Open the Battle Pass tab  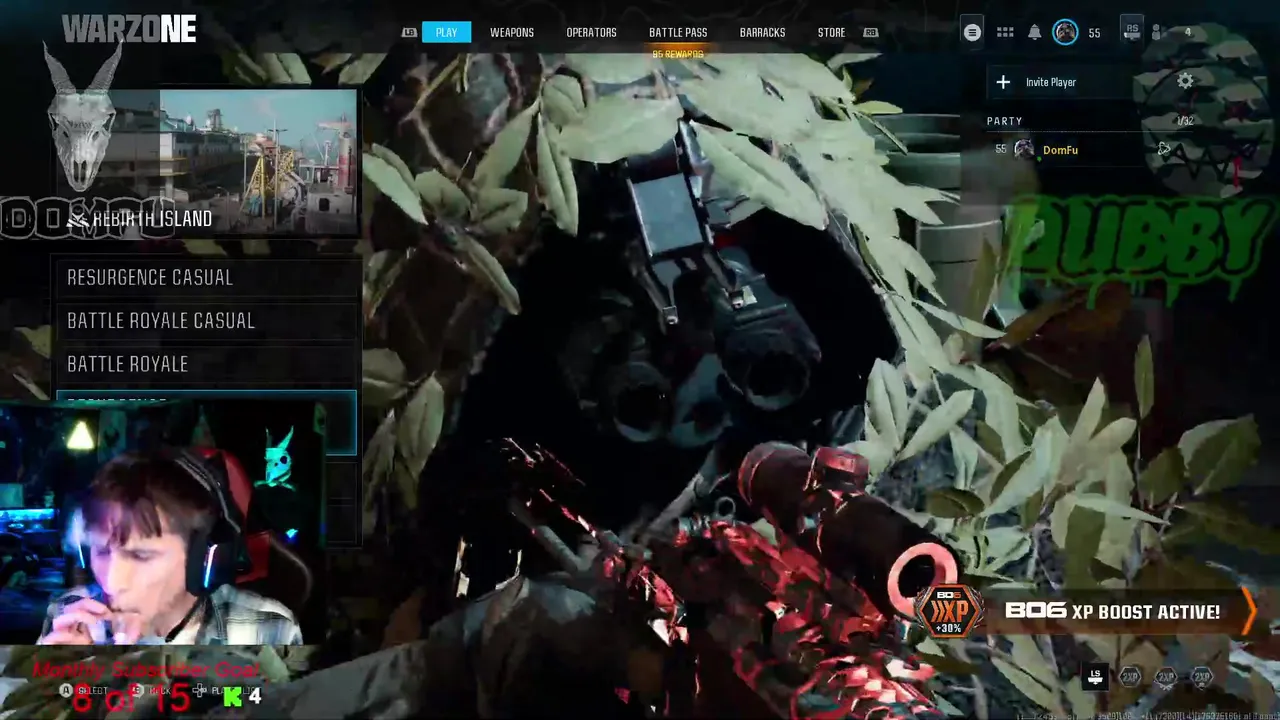(678, 32)
